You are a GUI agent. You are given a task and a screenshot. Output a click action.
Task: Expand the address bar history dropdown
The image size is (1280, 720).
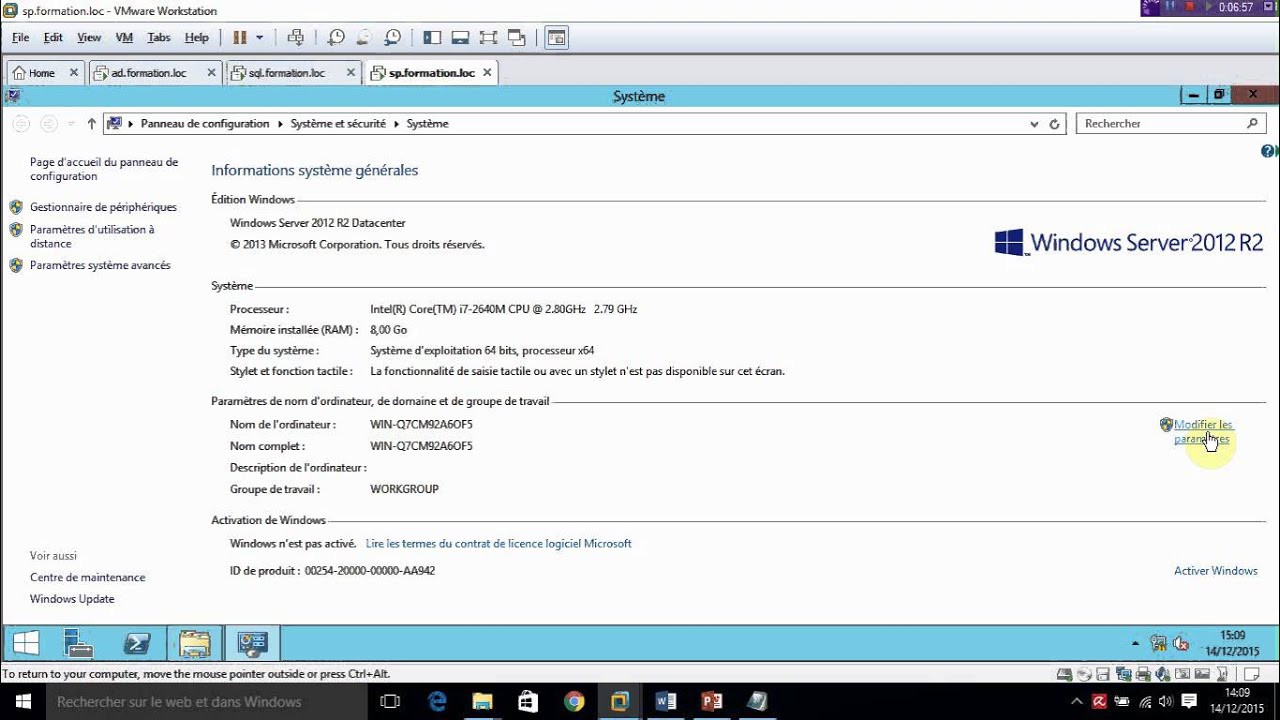(1034, 124)
